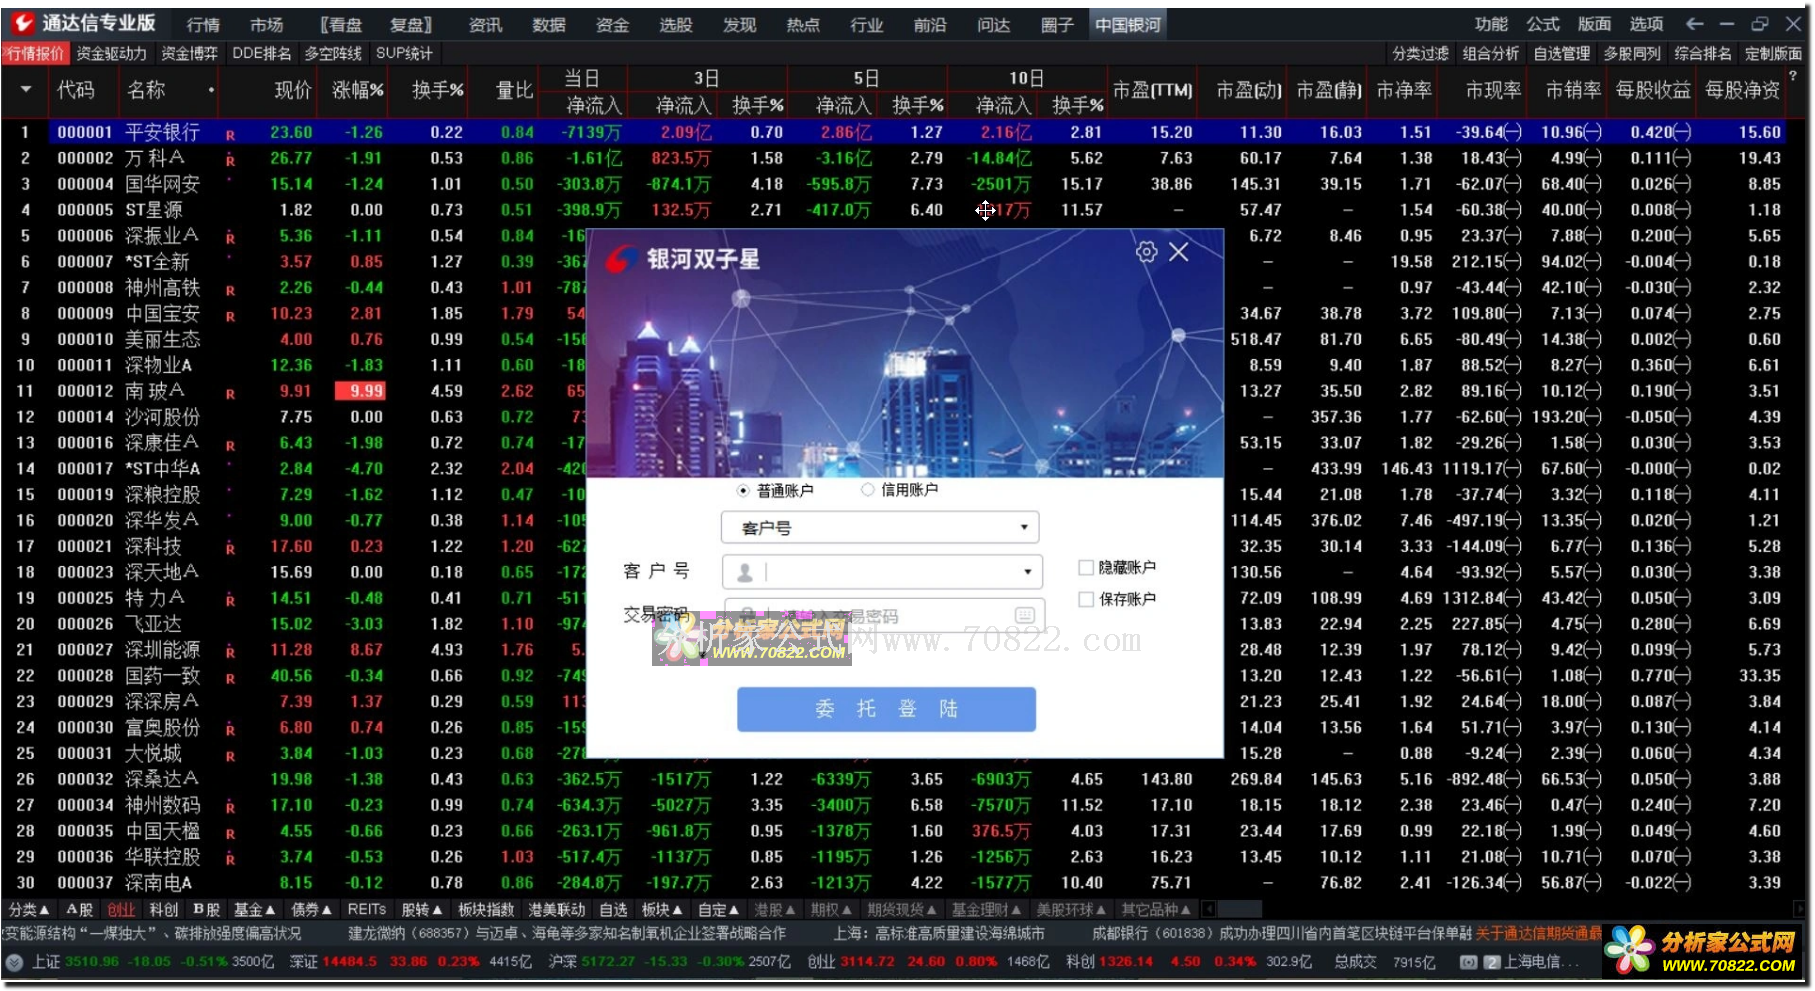The height and width of the screenshot is (991, 1815).
Task: Select the 科创 bottom tab
Action: pyautogui.click(x=164, y=909)
